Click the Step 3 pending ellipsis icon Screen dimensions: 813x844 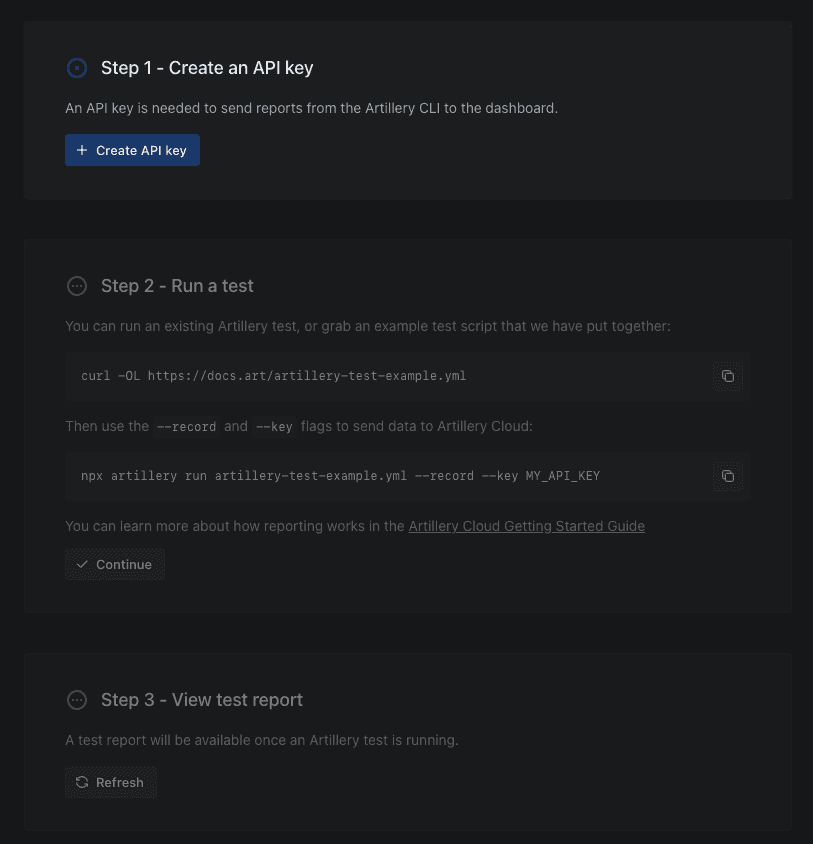click(77, 700)
